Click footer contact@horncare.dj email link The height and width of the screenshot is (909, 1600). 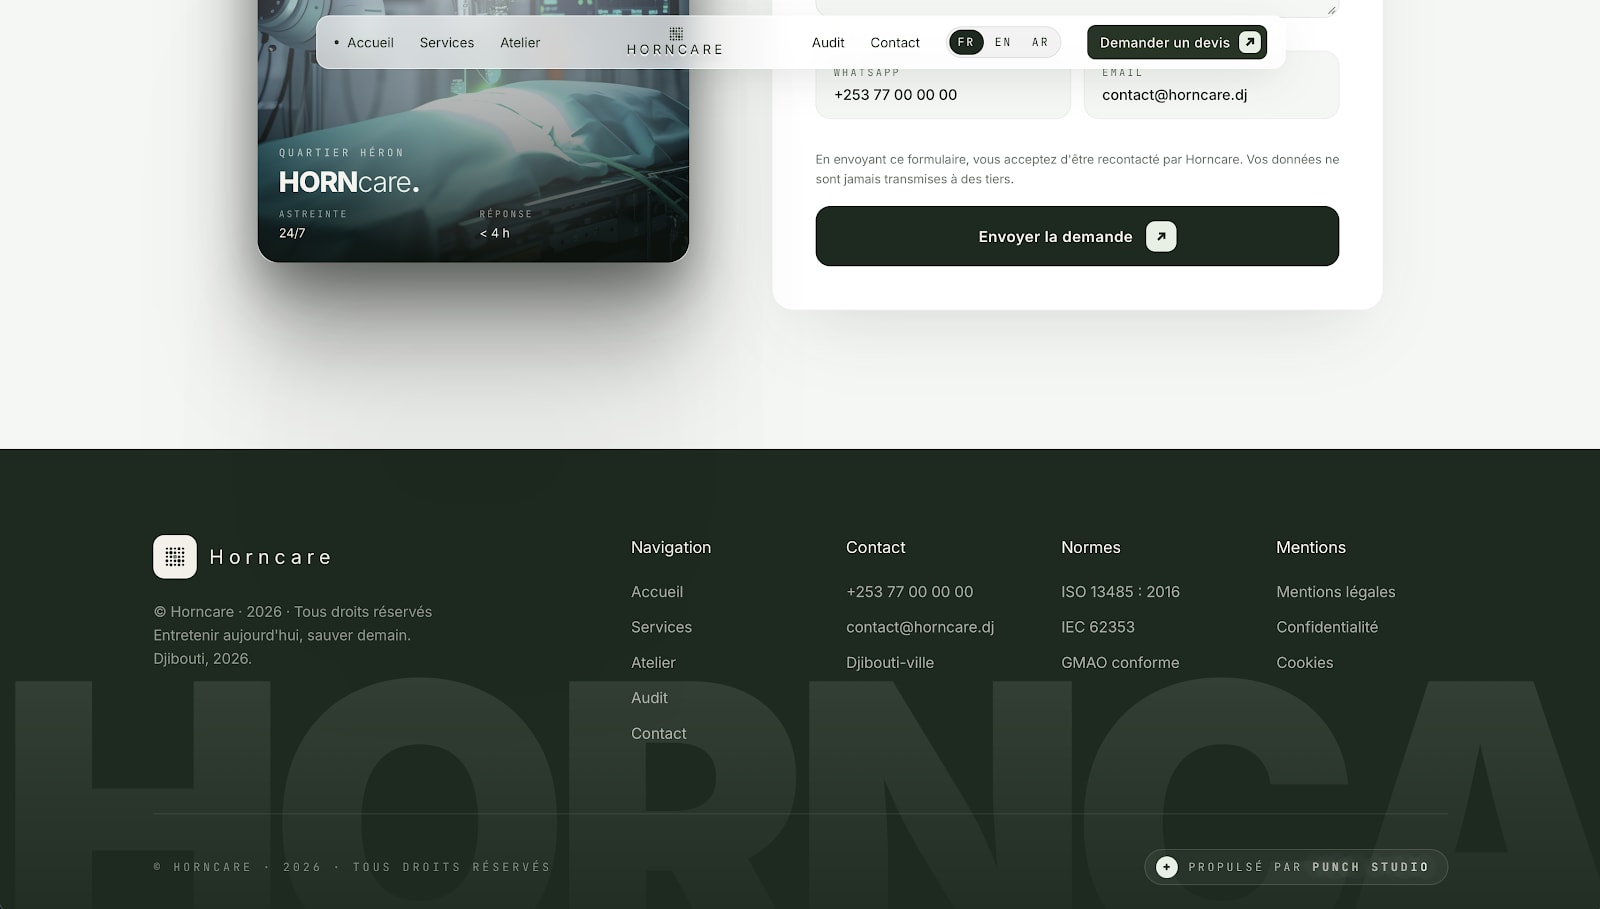coord(920,627)
